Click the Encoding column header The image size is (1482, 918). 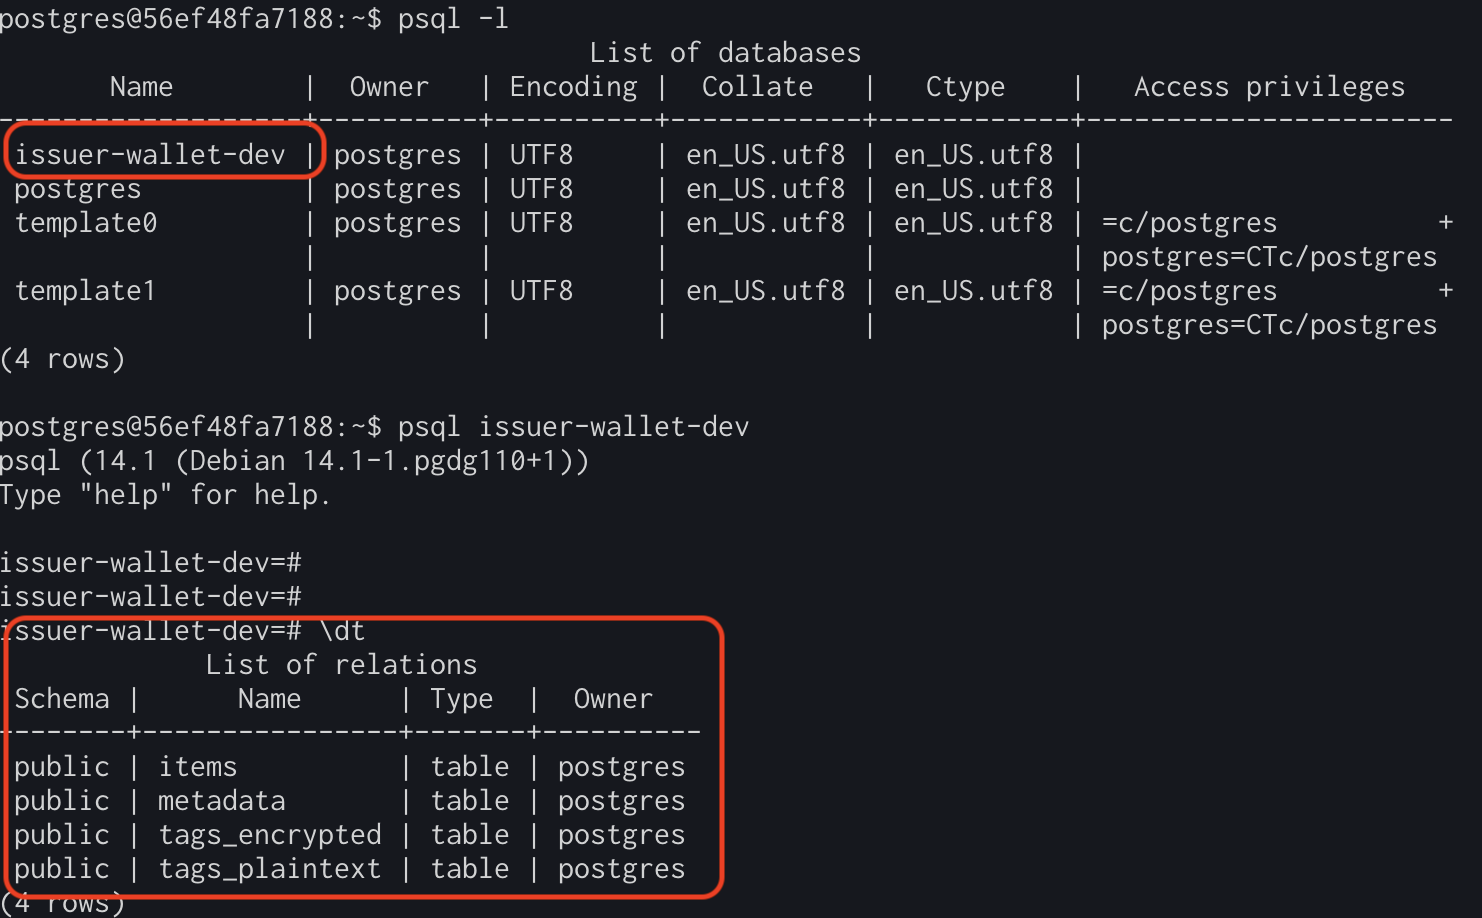(x=573, y=87)
